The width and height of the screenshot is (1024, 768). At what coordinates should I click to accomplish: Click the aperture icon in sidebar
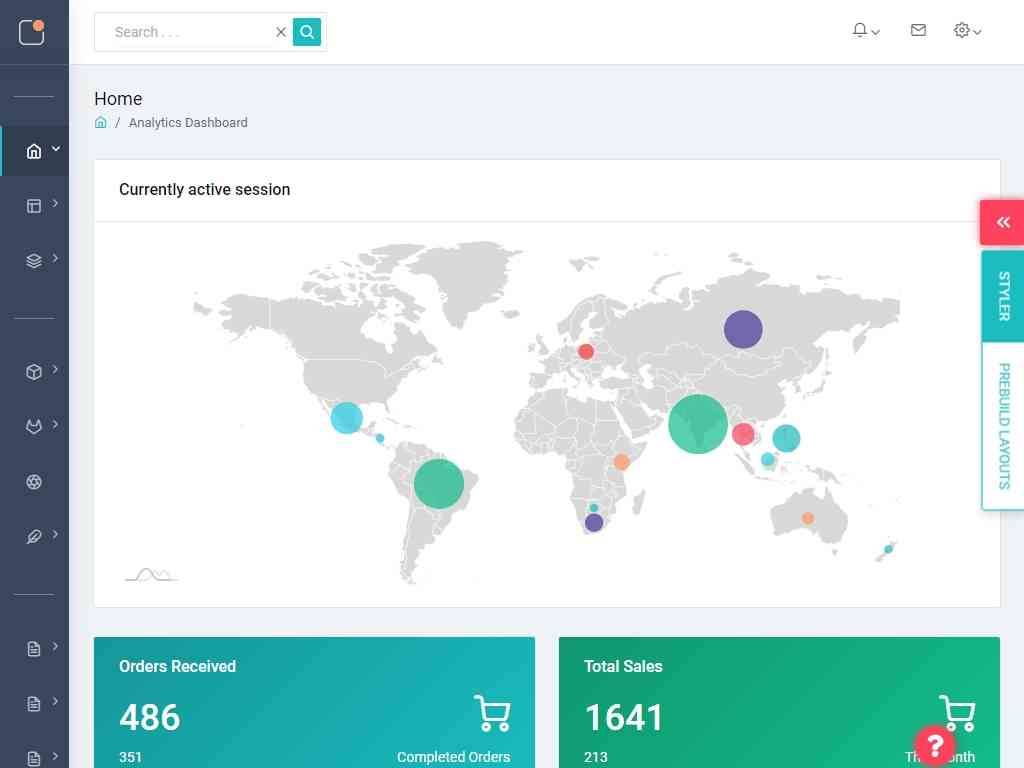coord(34,482)
